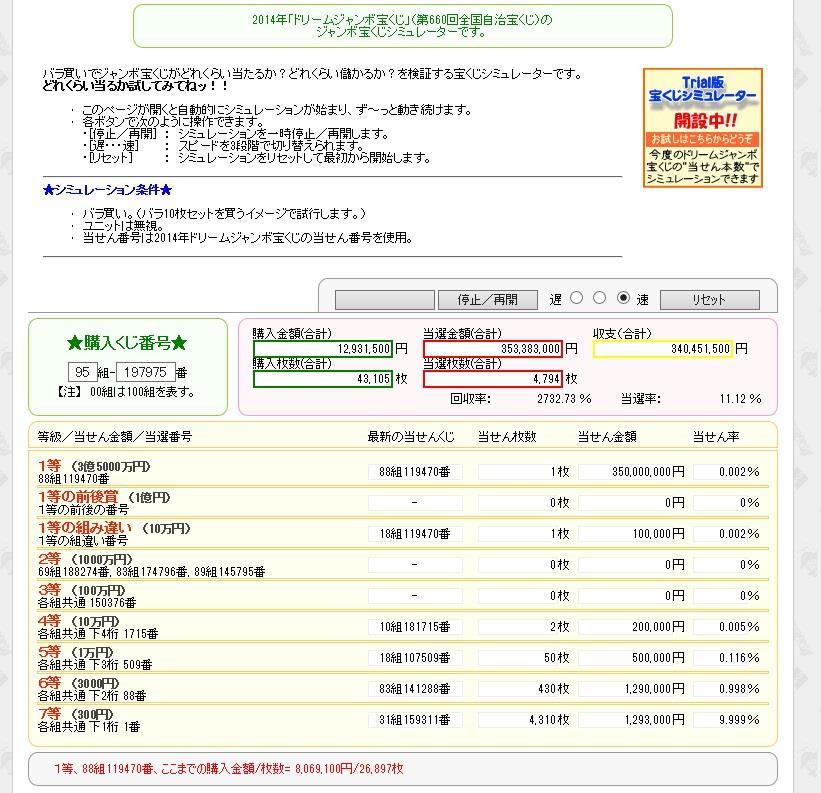Screen dimensions: 821x793
Task: Click the 6等 amount 1,290,000円 cell
Action: pos(631,688)
